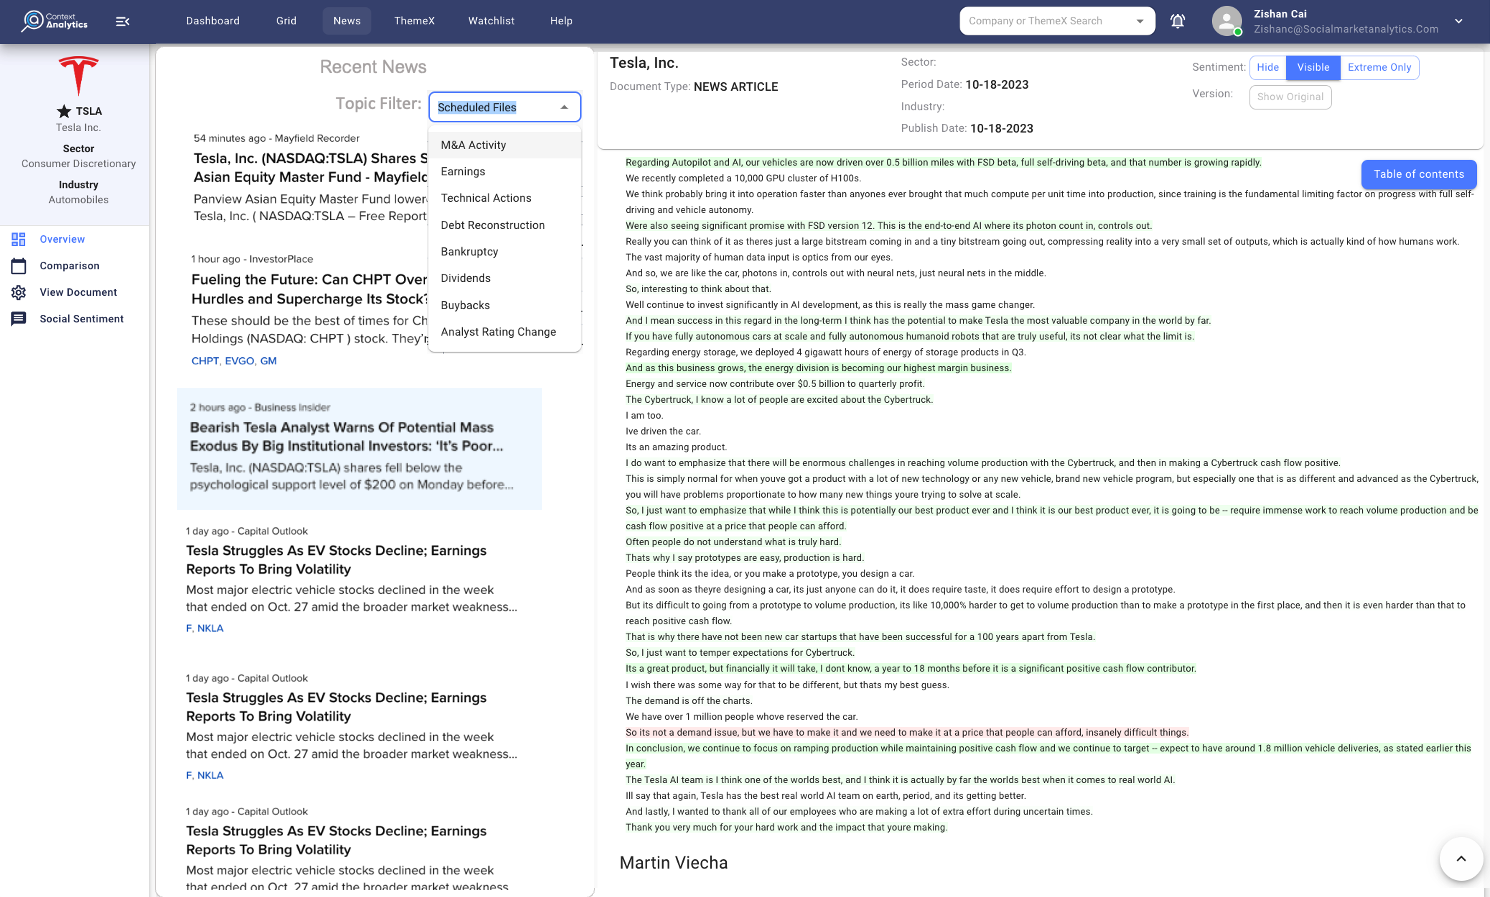Choose Earnings topic option
The height and width of the screenshot is (897, 1490).
click(505, 172)
